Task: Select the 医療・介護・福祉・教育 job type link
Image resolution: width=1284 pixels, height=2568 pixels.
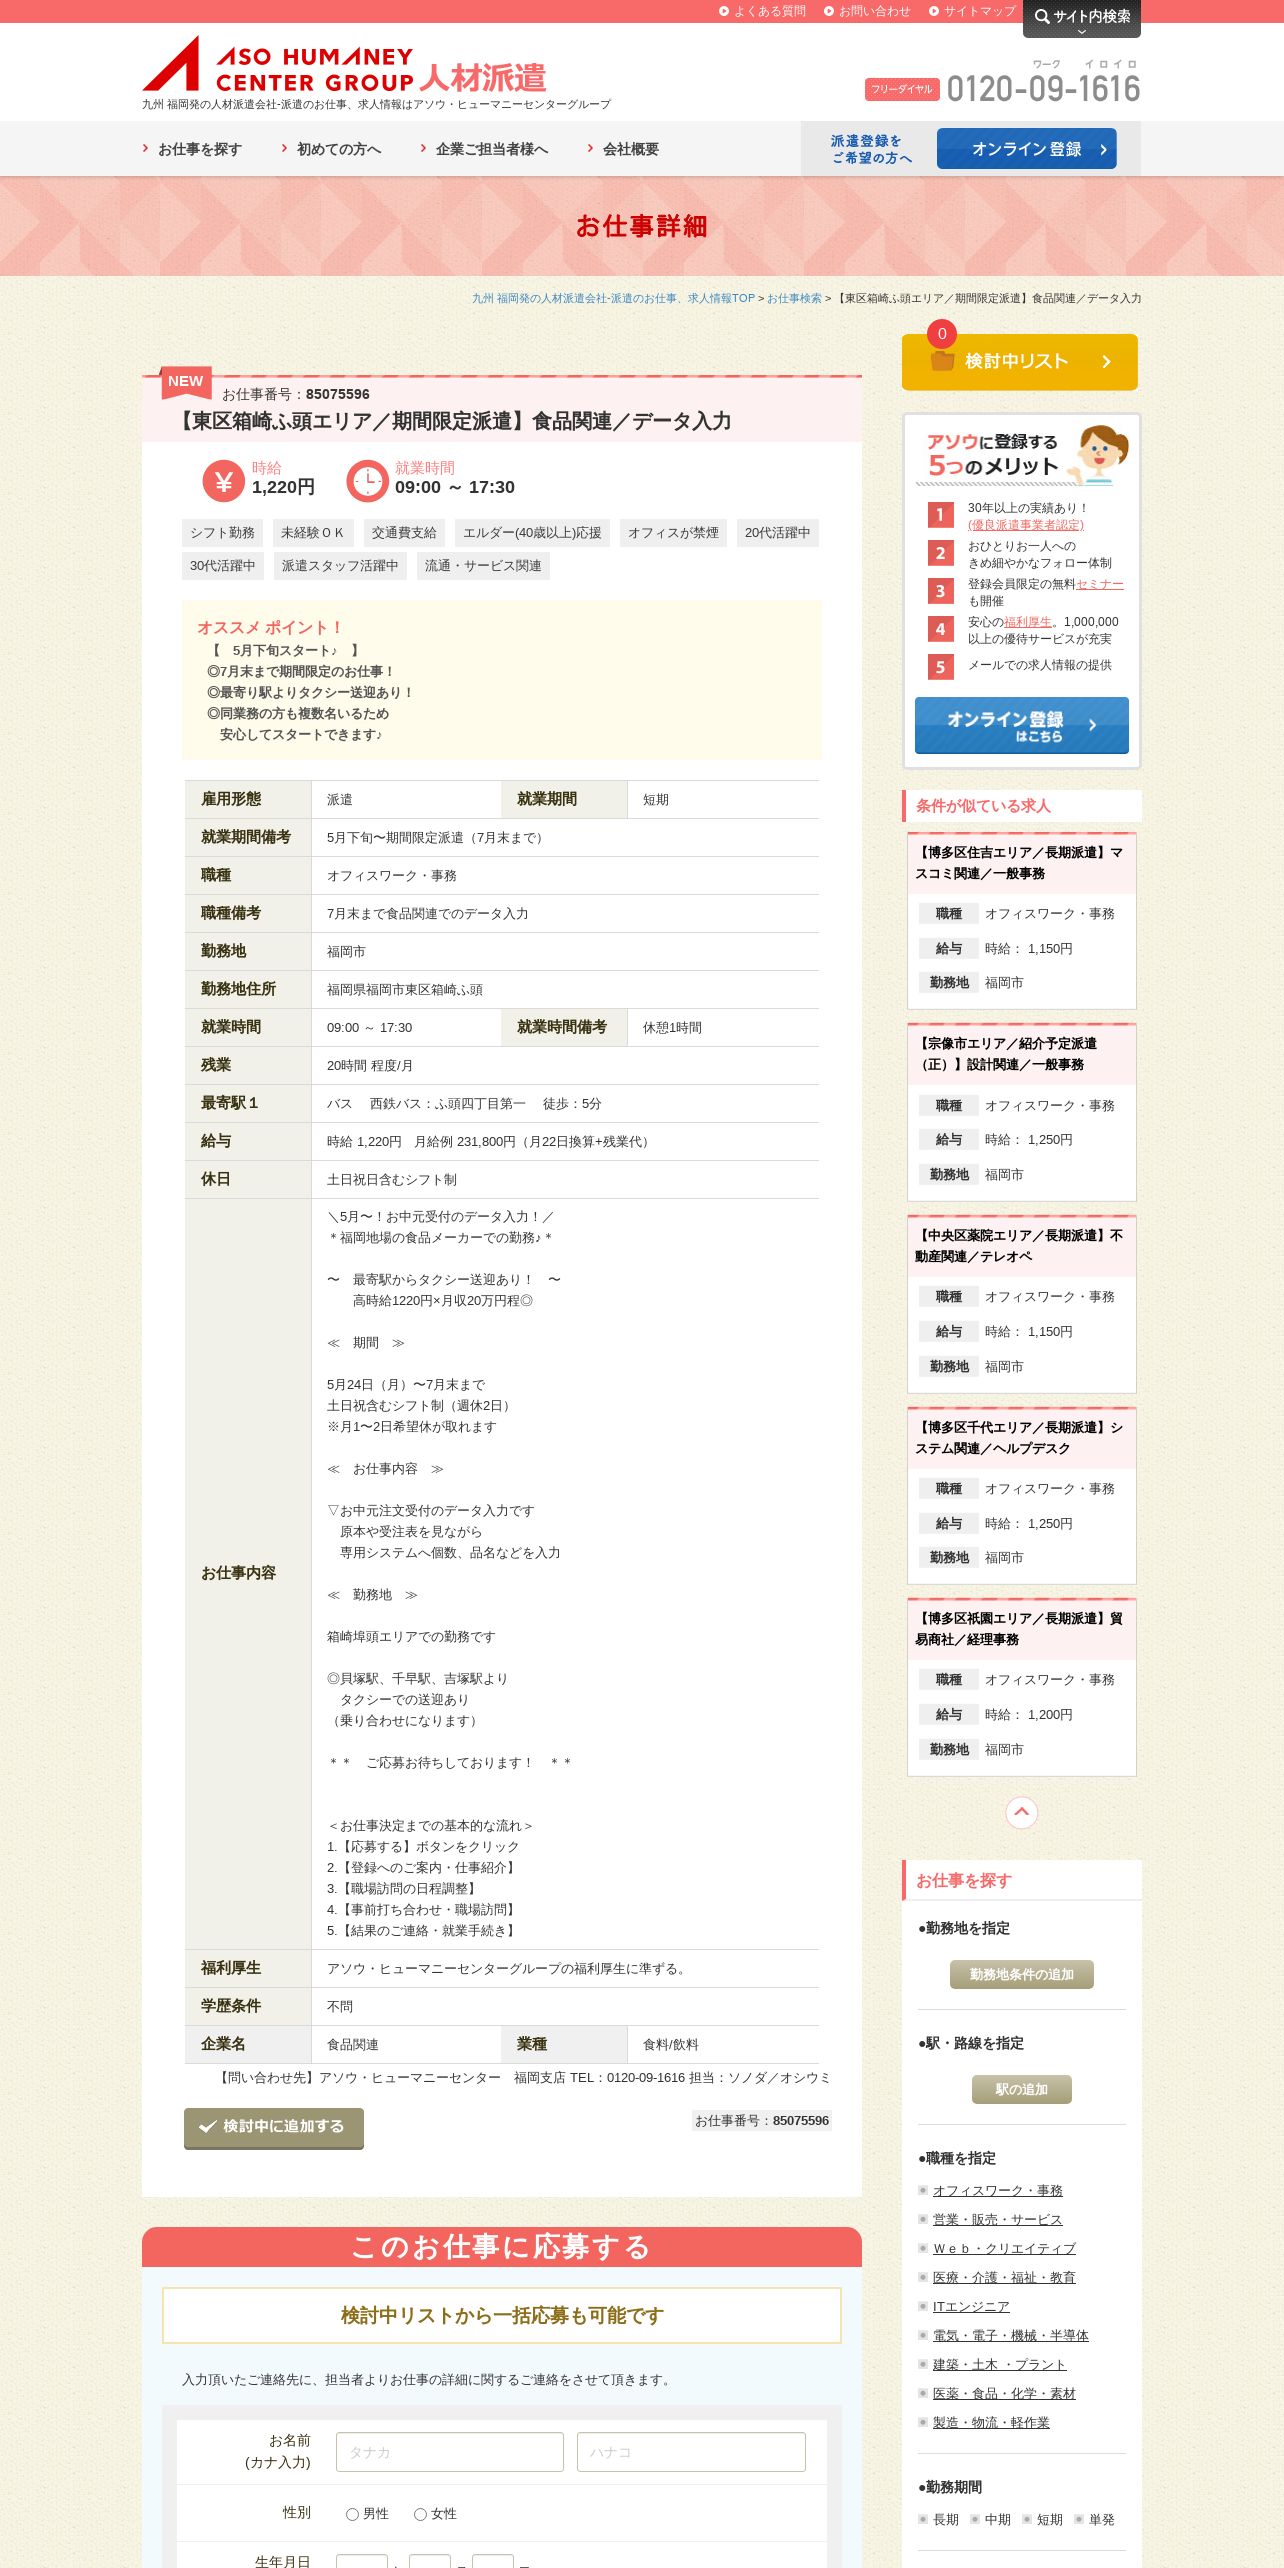Action: coord(1005,2277)
